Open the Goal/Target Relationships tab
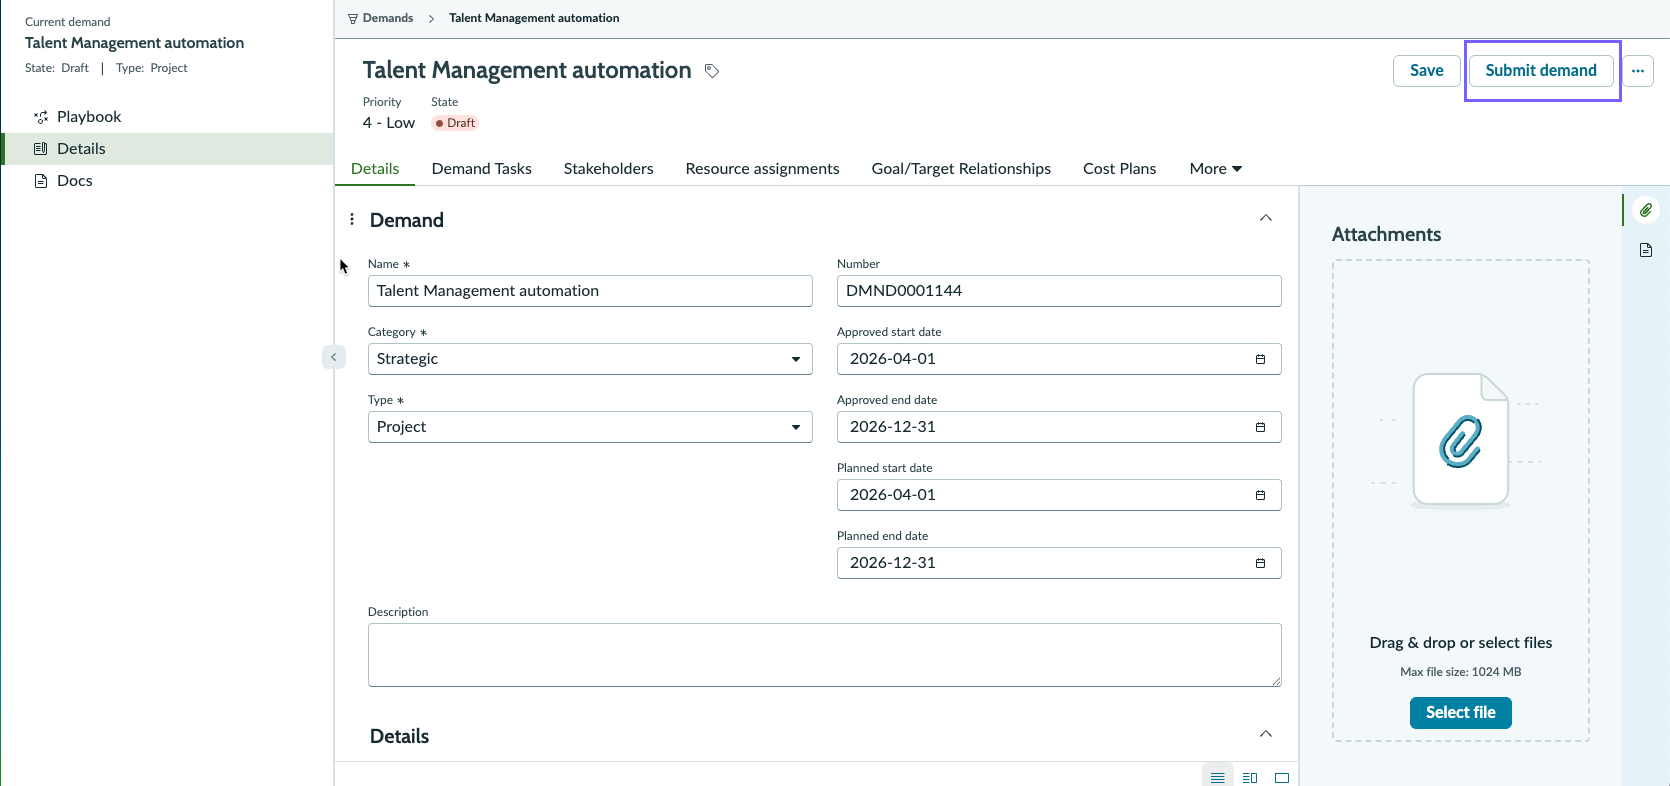Screen dimensions: 1670x786 click(x=961, y=169)
